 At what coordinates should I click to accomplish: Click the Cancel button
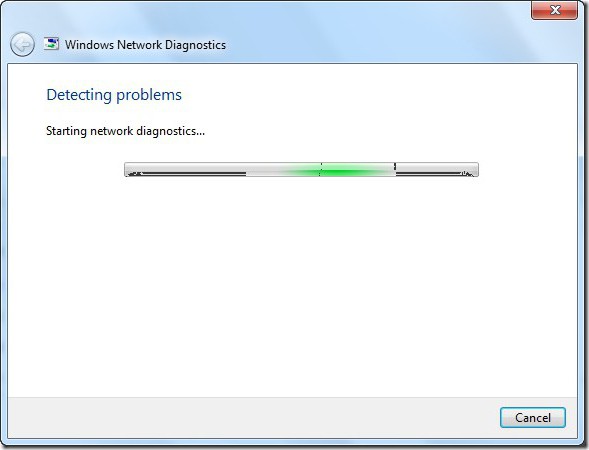[532, 417]
